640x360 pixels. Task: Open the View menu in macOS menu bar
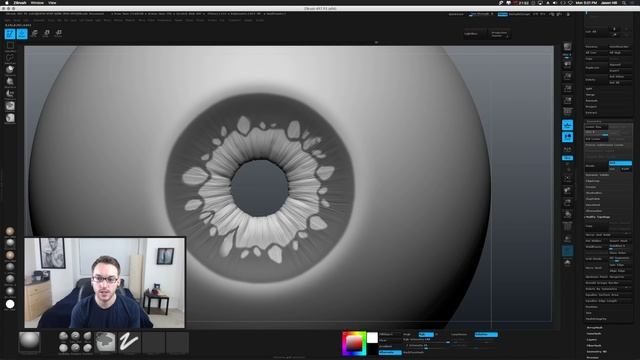[x=52, y=2]
